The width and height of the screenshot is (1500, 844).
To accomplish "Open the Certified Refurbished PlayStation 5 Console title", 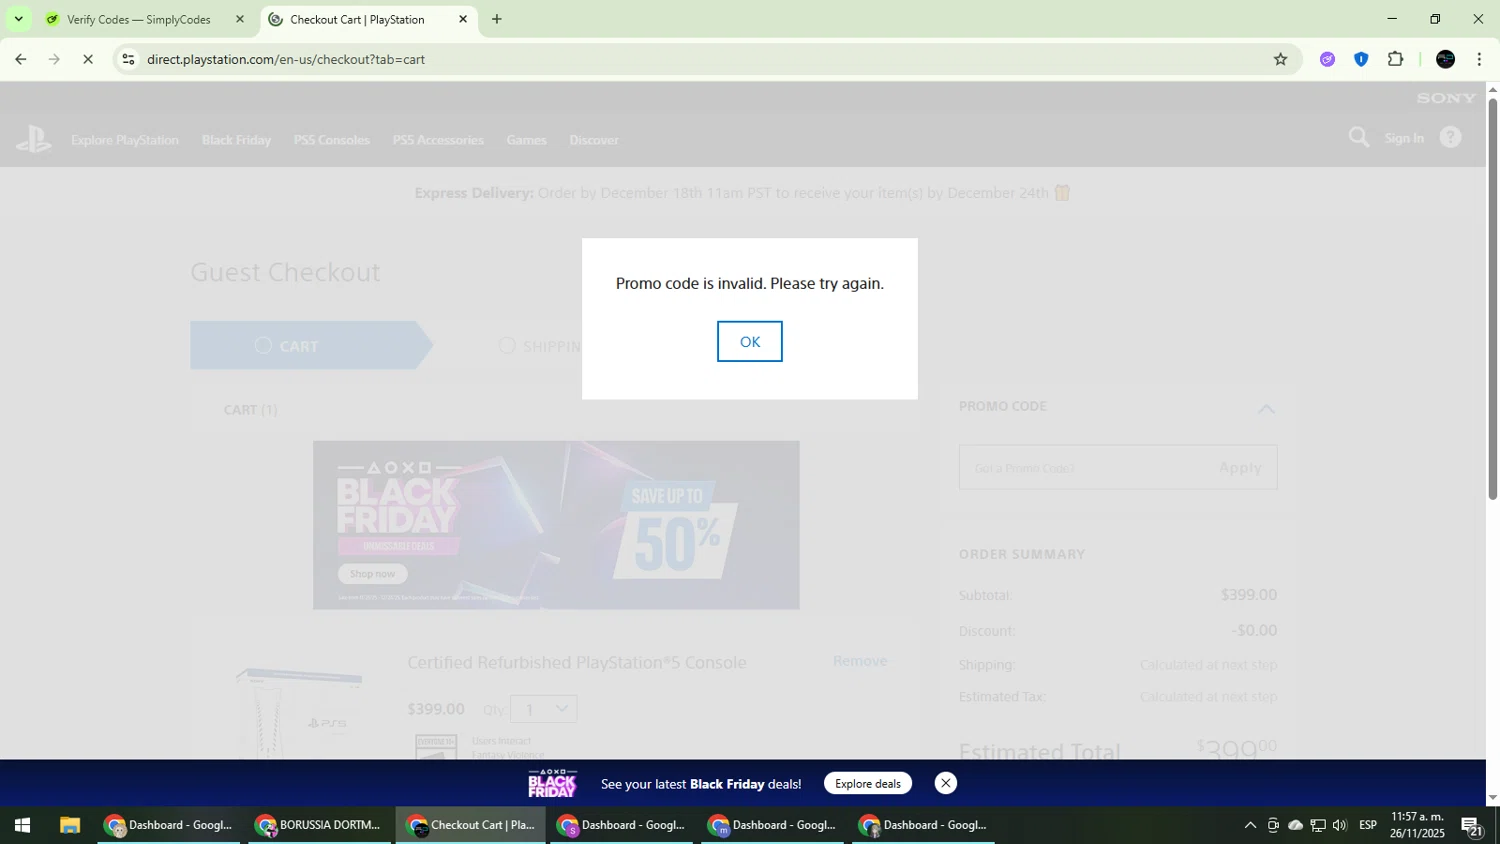I will tap(577, 662).
